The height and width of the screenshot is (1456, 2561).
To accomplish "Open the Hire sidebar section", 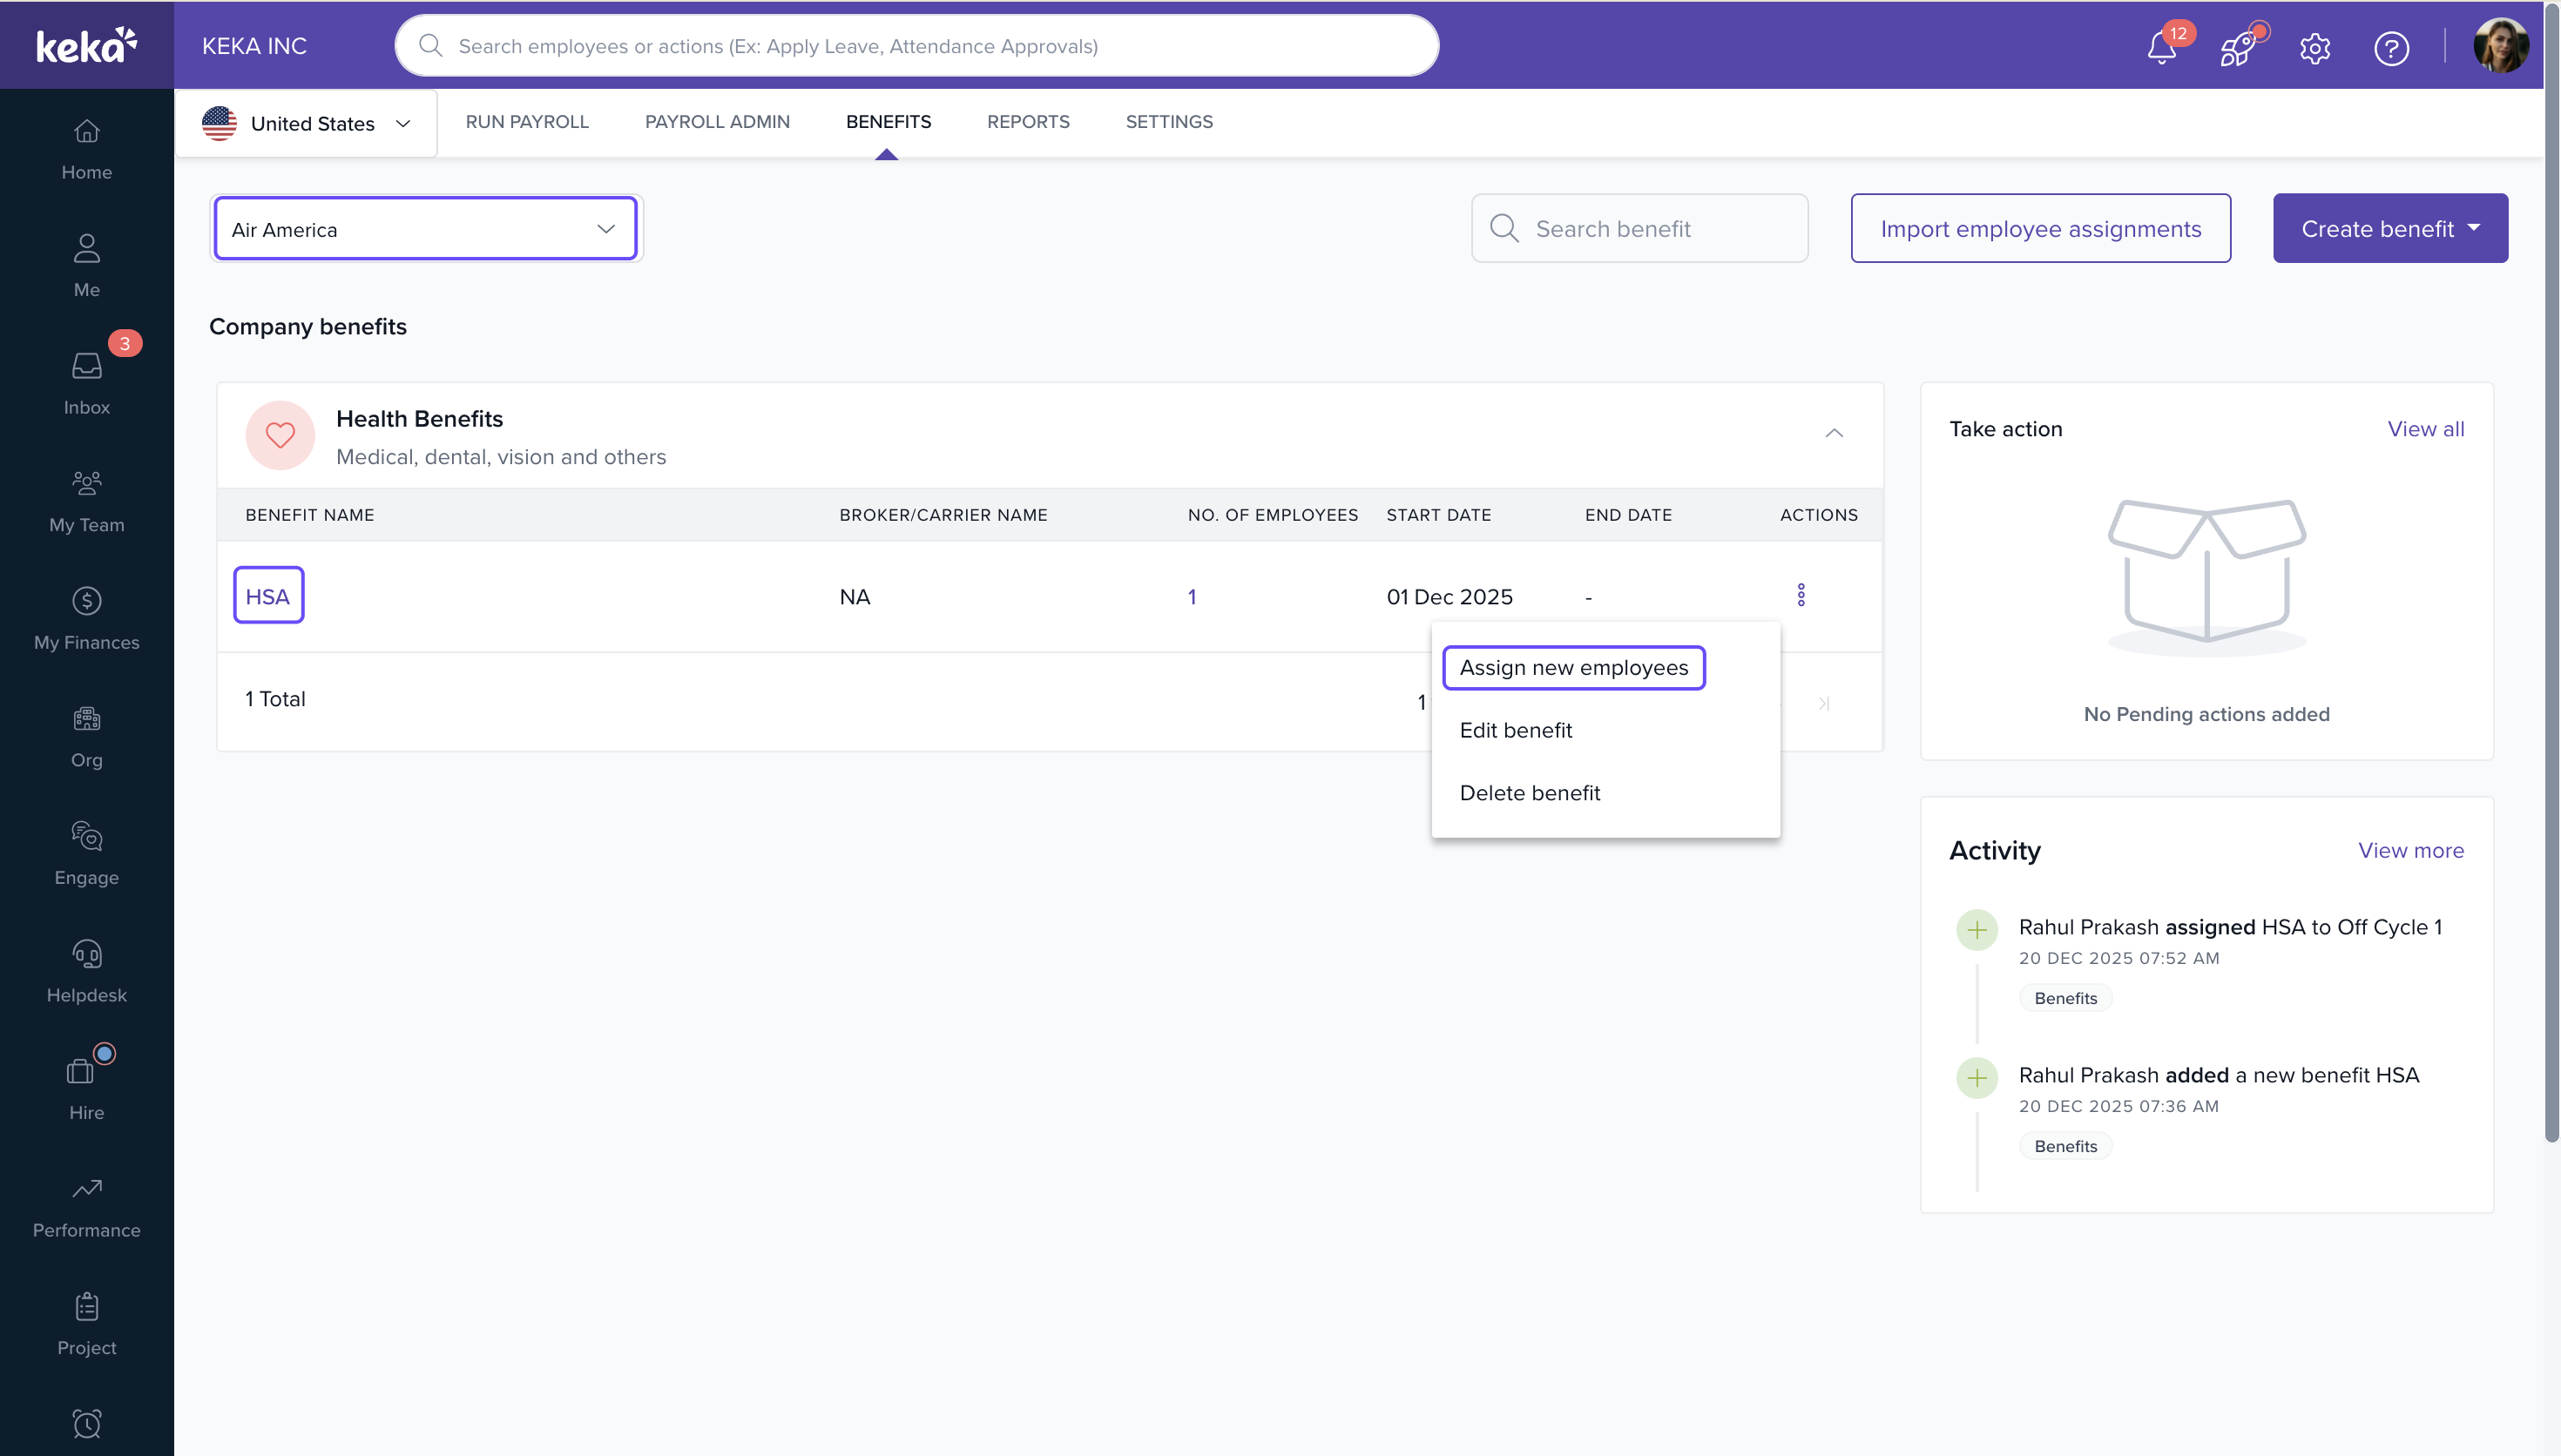I will tap(87, 1088).
